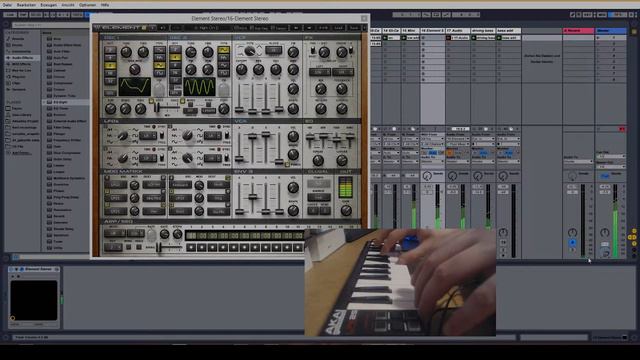The height and width of the screenshot is (360, 640).
Task: Open LFO 3 rate dropdown
Action: [x=148, y=158]
